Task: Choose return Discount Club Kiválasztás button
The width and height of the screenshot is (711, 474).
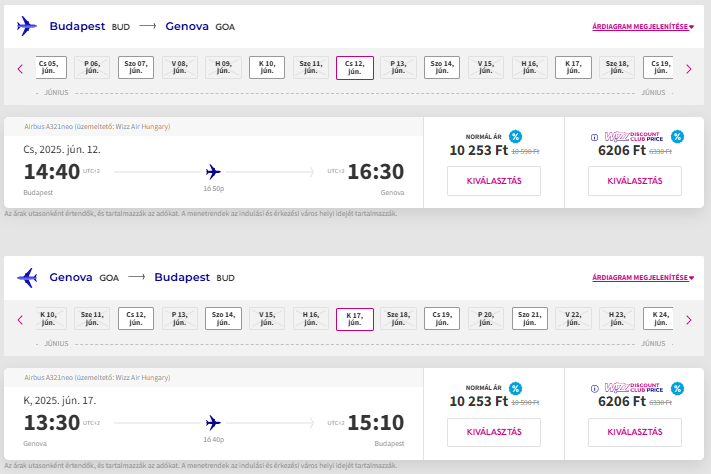Action: [635, 432]
